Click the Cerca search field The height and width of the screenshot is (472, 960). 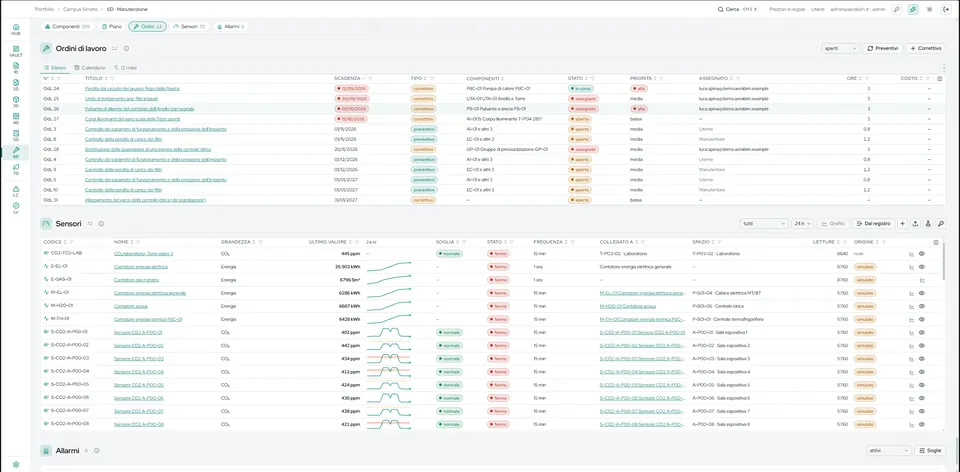coord(738,9)
